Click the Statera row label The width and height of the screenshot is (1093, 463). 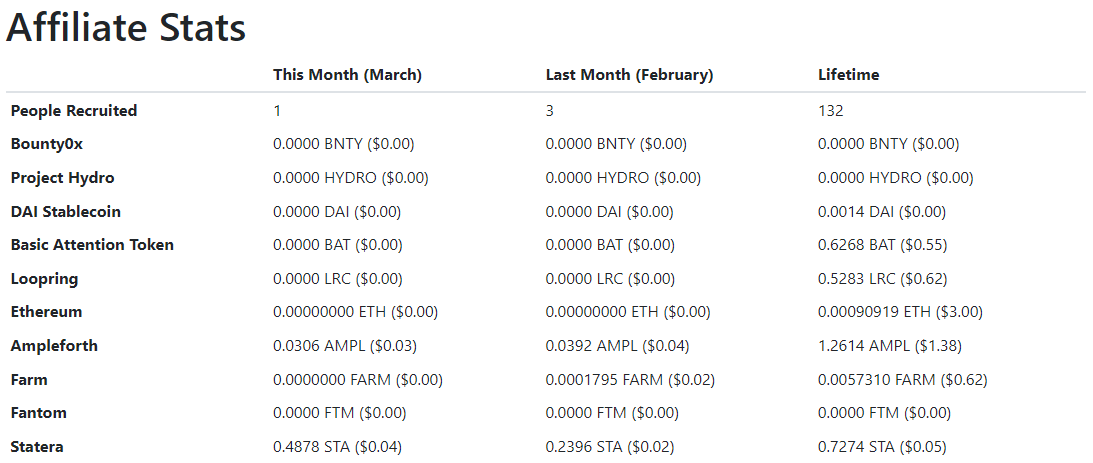tap(37, 446)
